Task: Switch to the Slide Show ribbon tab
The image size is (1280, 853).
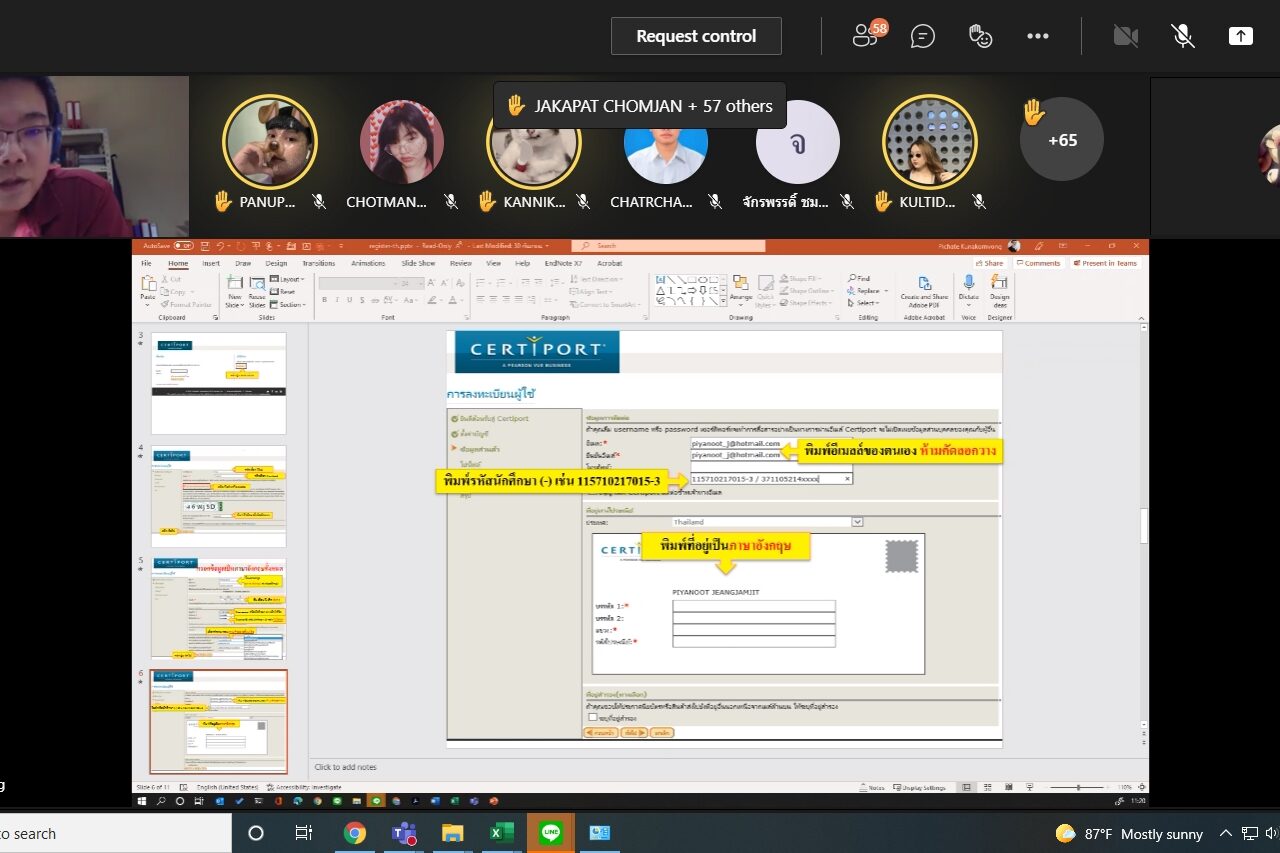Action: (419, 263)
